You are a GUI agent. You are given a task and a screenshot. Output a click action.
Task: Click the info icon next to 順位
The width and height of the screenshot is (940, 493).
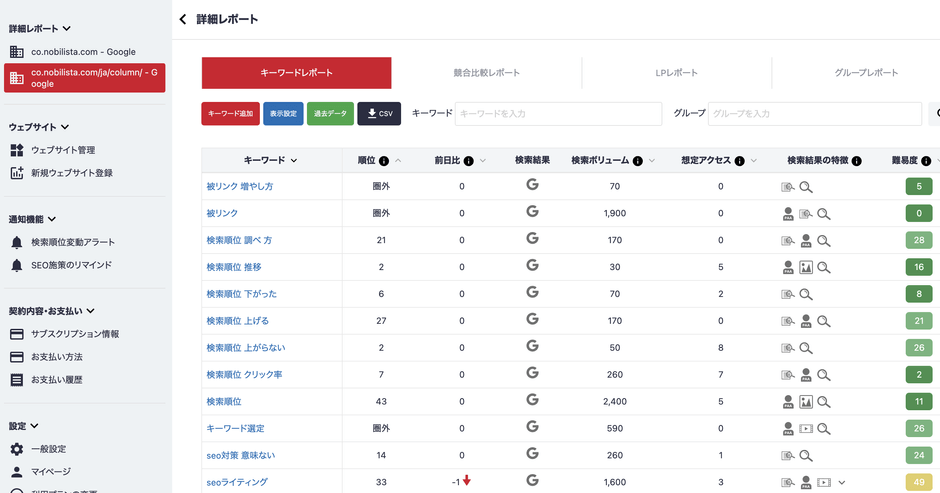coord(384,160)
